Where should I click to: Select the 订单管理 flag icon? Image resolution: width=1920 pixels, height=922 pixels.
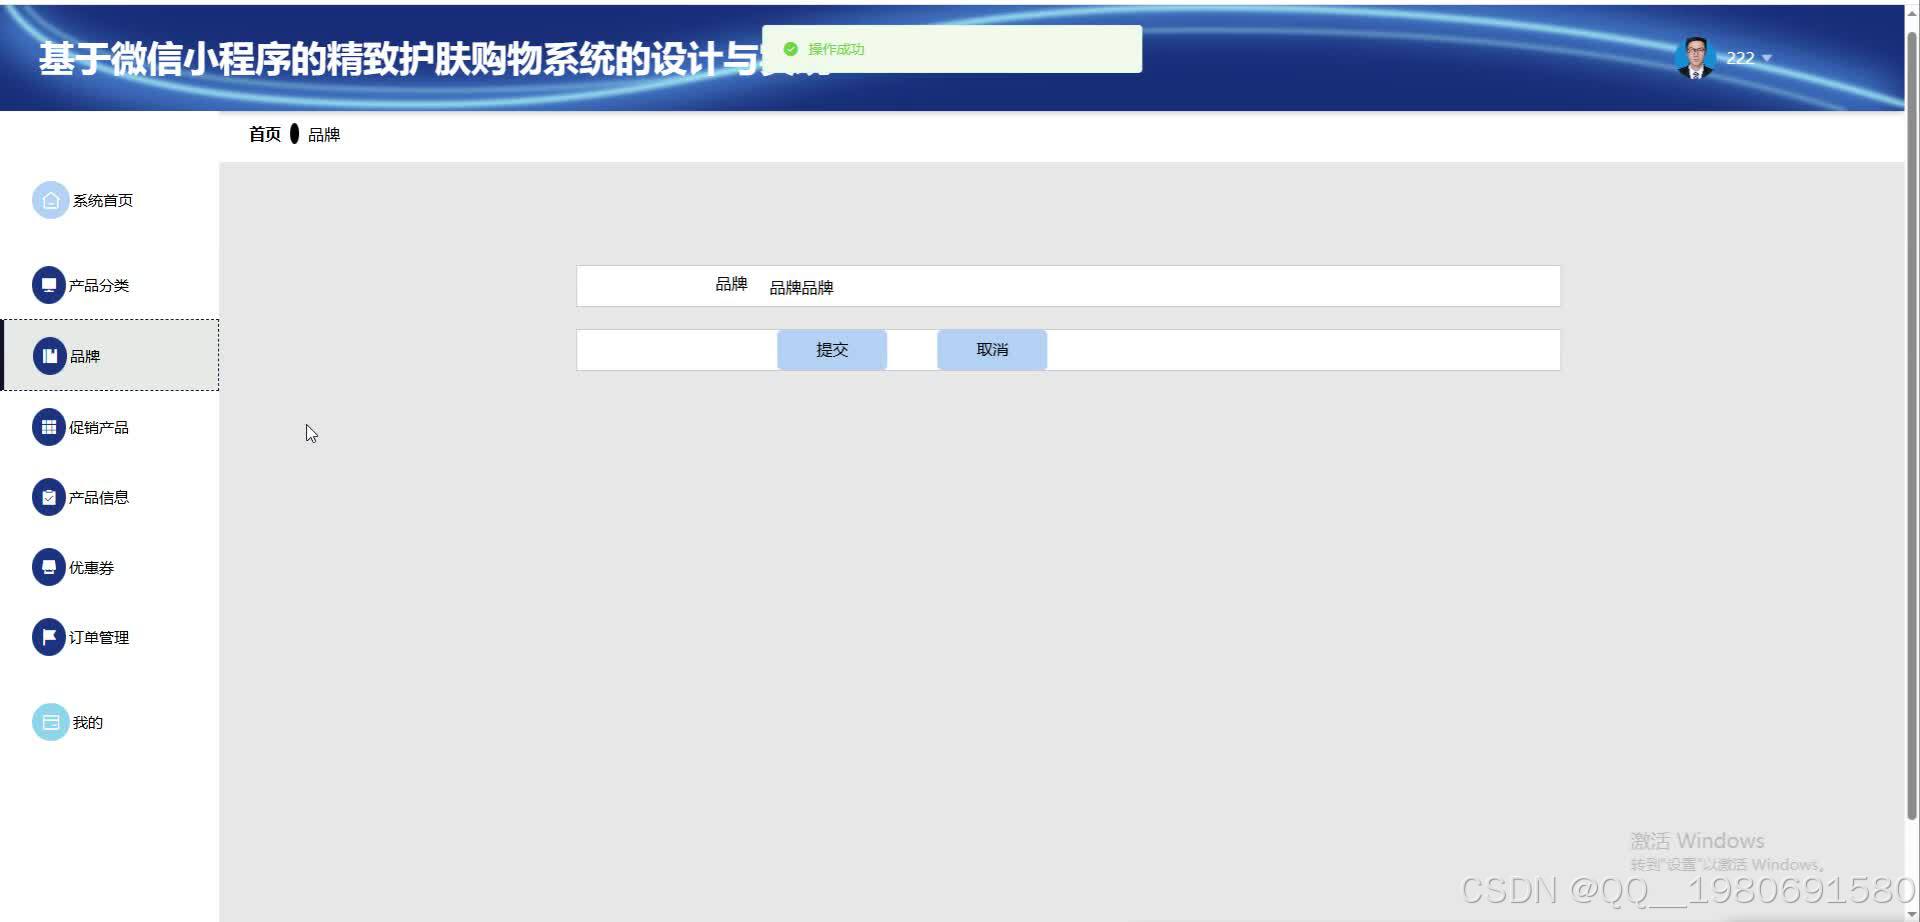point(49,636)
